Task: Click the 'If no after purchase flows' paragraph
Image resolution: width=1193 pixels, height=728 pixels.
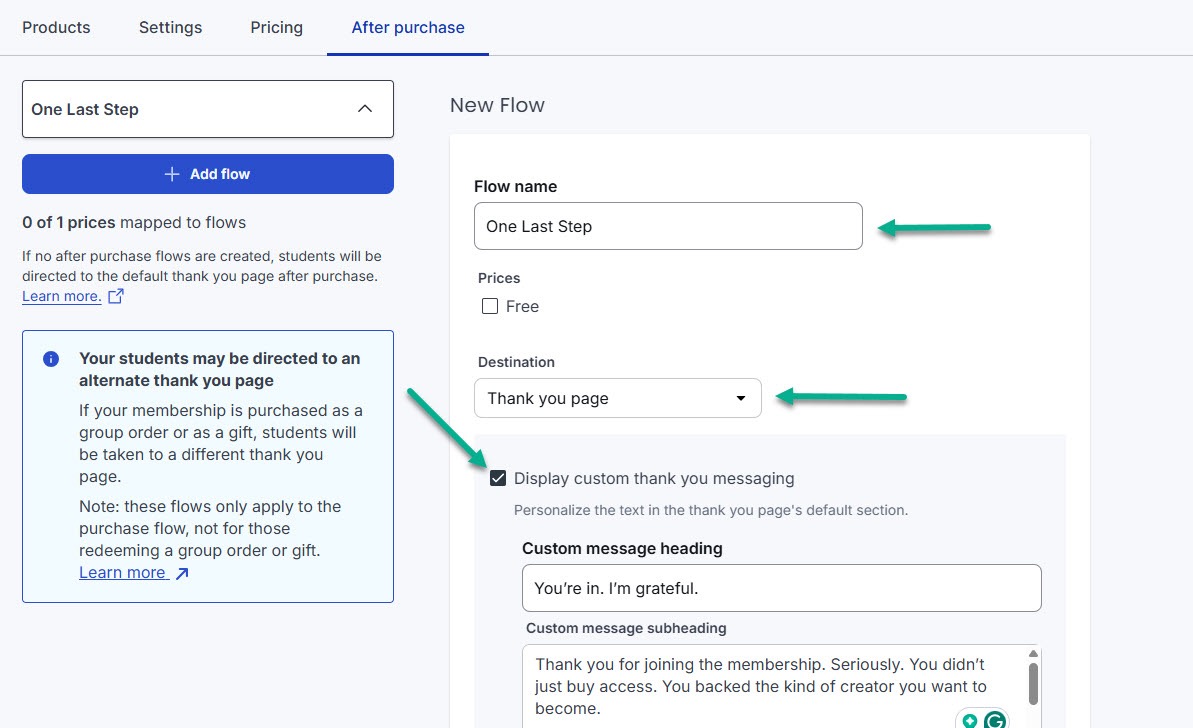Action: (x=202, y=266)
